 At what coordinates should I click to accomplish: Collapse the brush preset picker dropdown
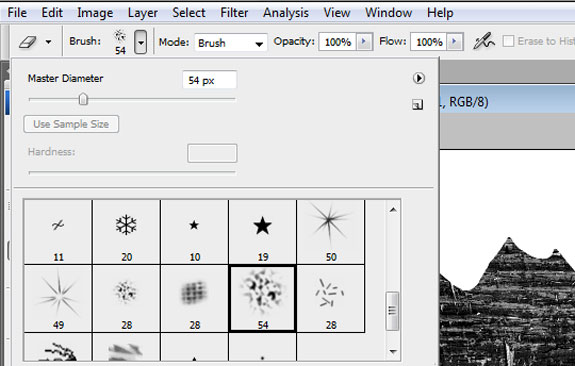pyautogui.click(x=140, y=42)
